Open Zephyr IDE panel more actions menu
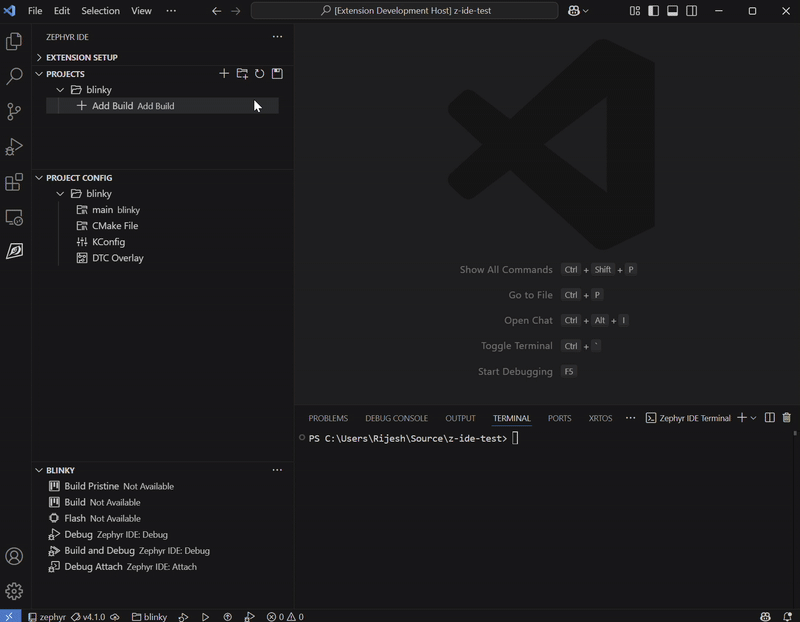The image size is (800, 622). coord(277,37)
